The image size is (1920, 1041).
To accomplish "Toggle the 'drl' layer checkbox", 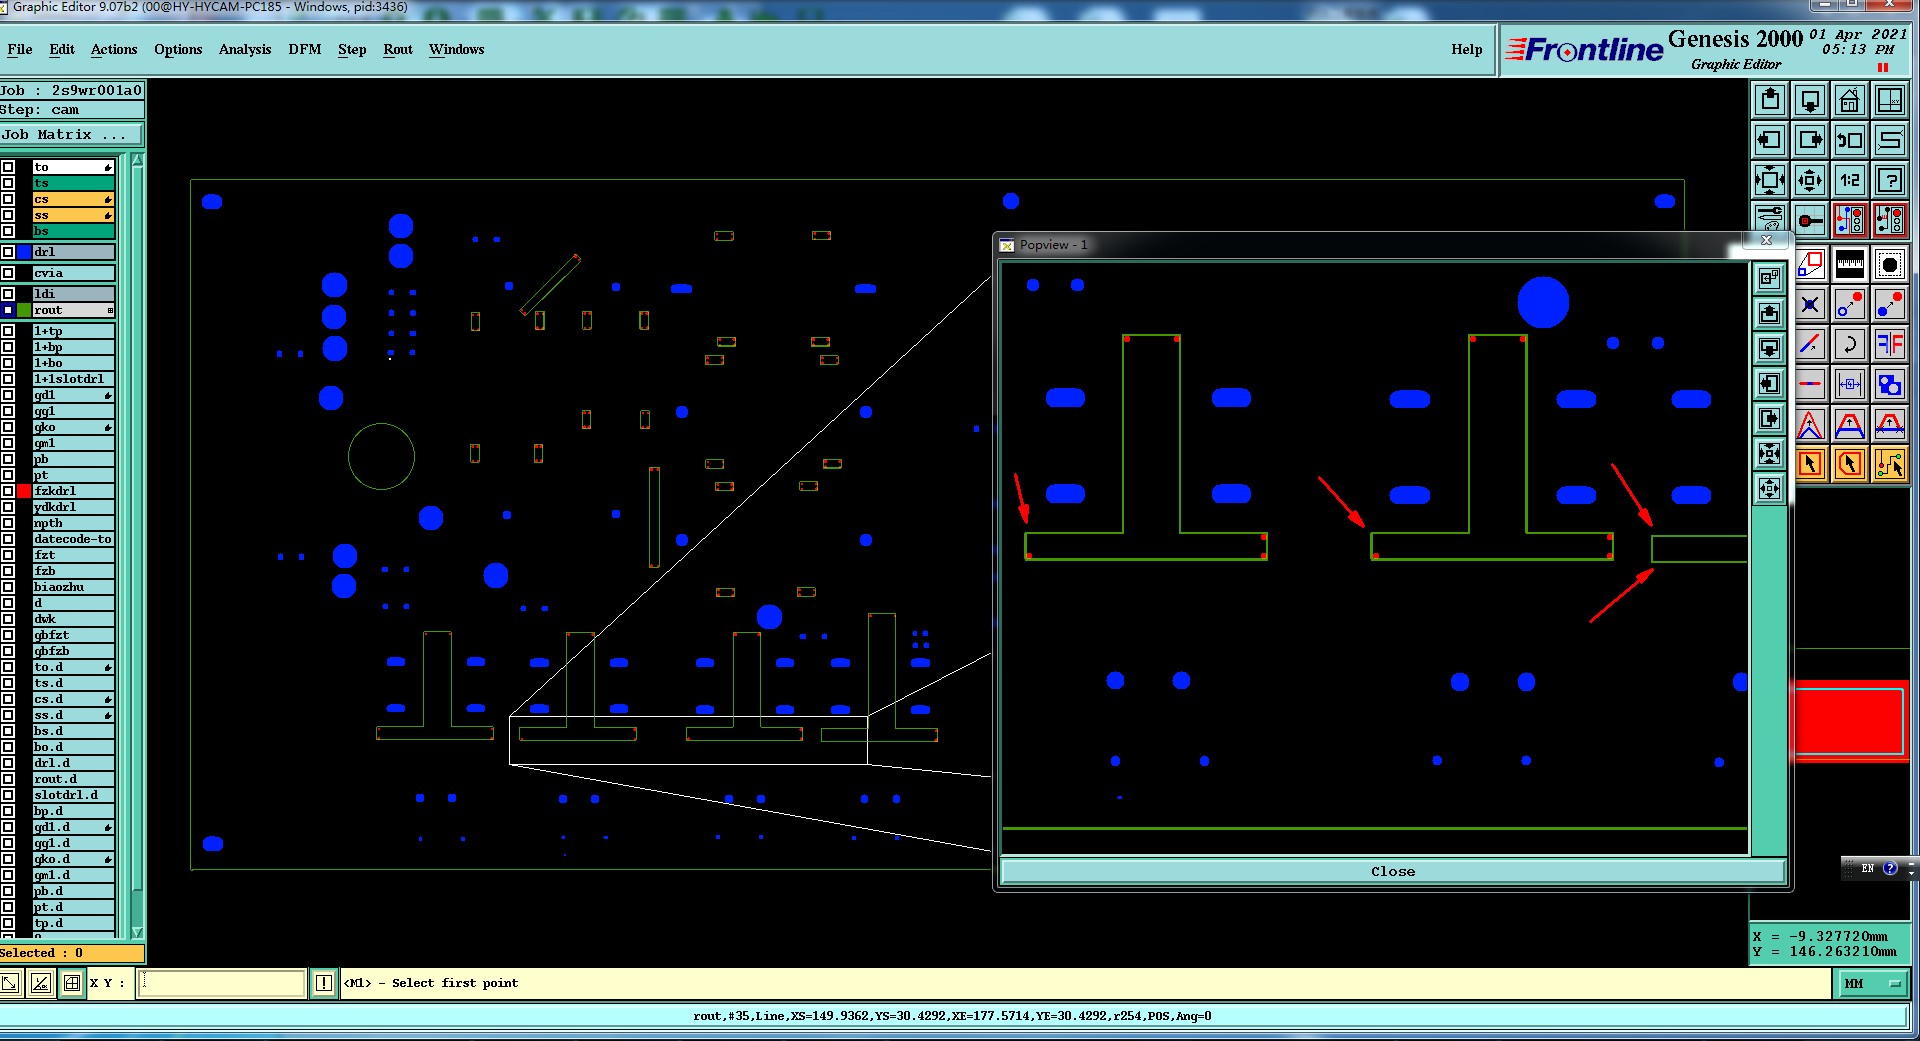I will (x=8, y=252).
